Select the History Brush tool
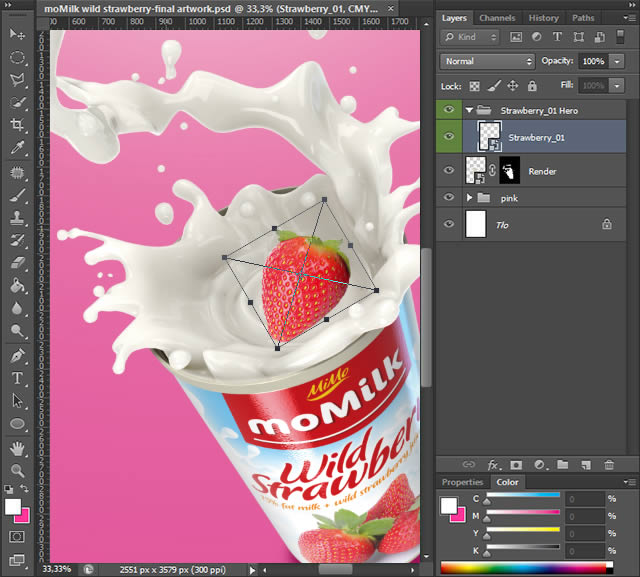Viewport: 640px width, 577px height. click(x=17, y=240)
